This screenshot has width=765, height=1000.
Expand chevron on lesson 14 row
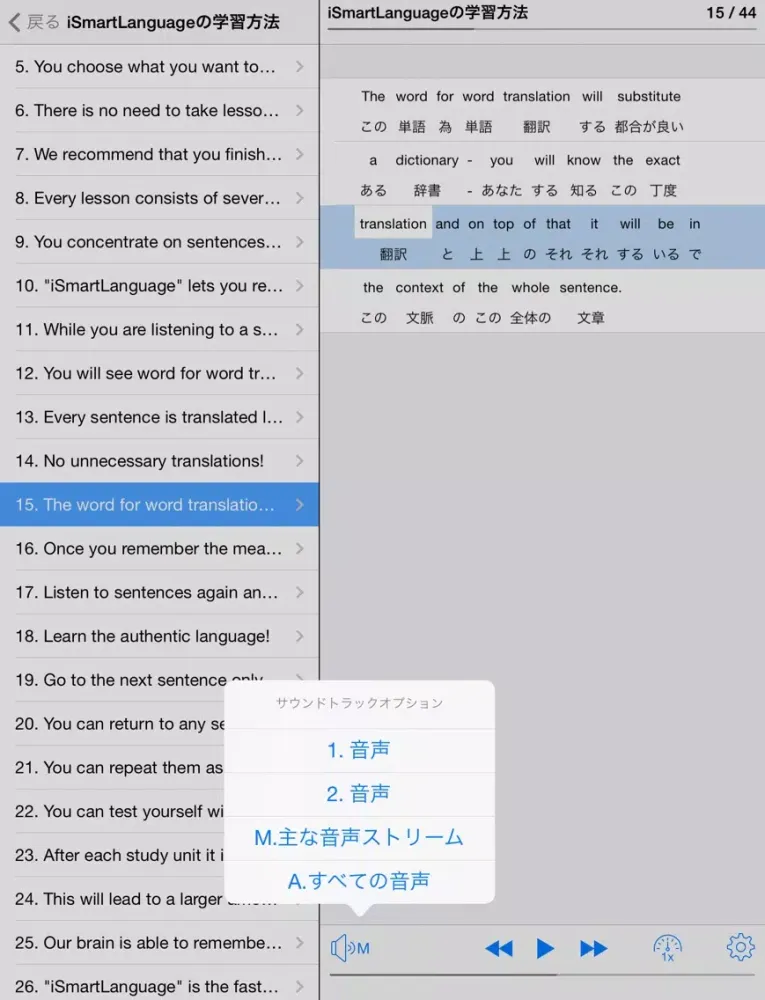pos(300,461)
